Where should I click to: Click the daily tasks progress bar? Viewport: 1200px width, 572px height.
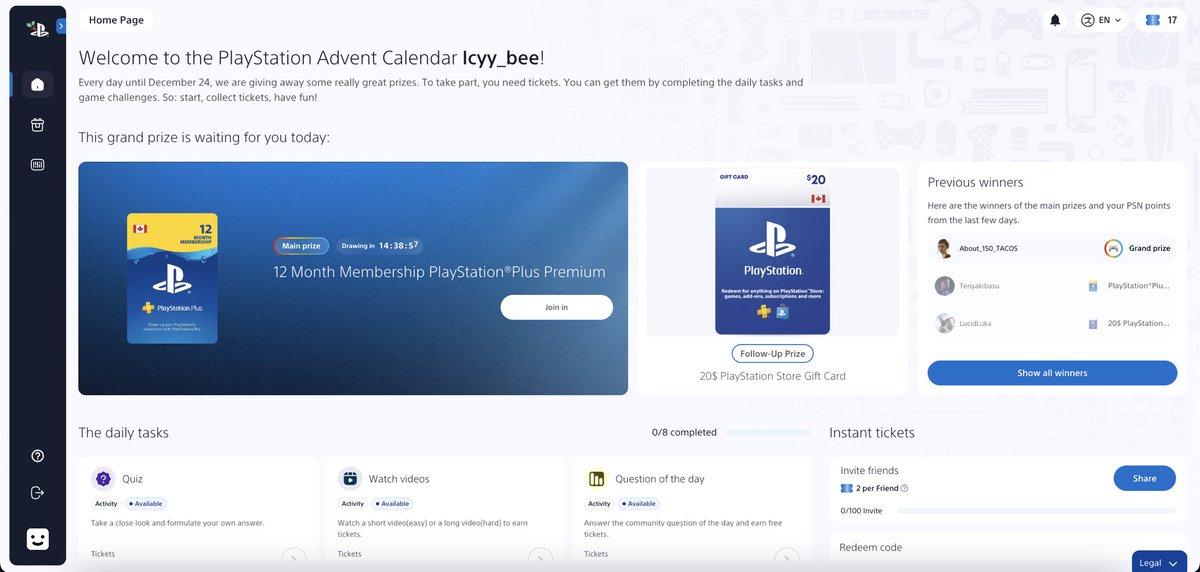point(769,433)
